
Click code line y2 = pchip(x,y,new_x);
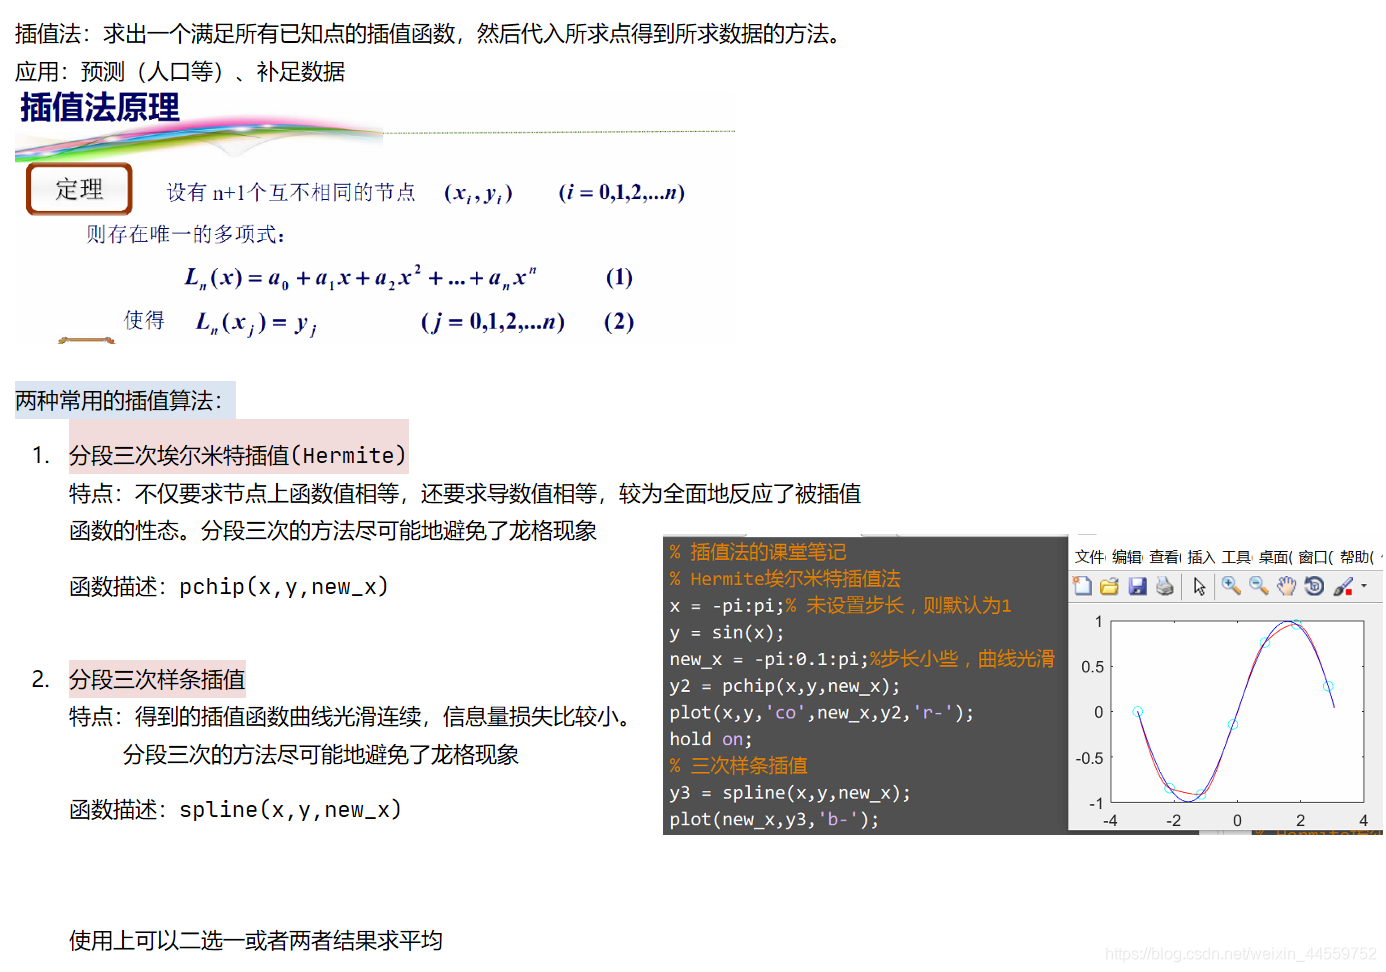click(x=785, y=686)
